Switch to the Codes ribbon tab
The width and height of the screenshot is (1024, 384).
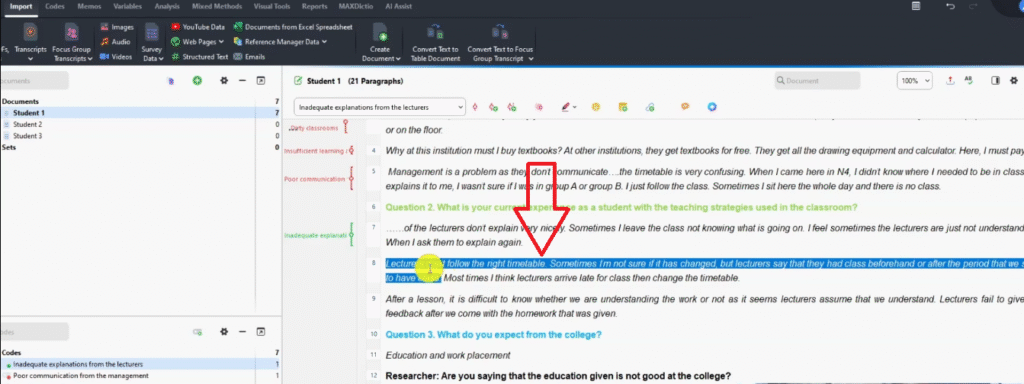pos(55,7)
